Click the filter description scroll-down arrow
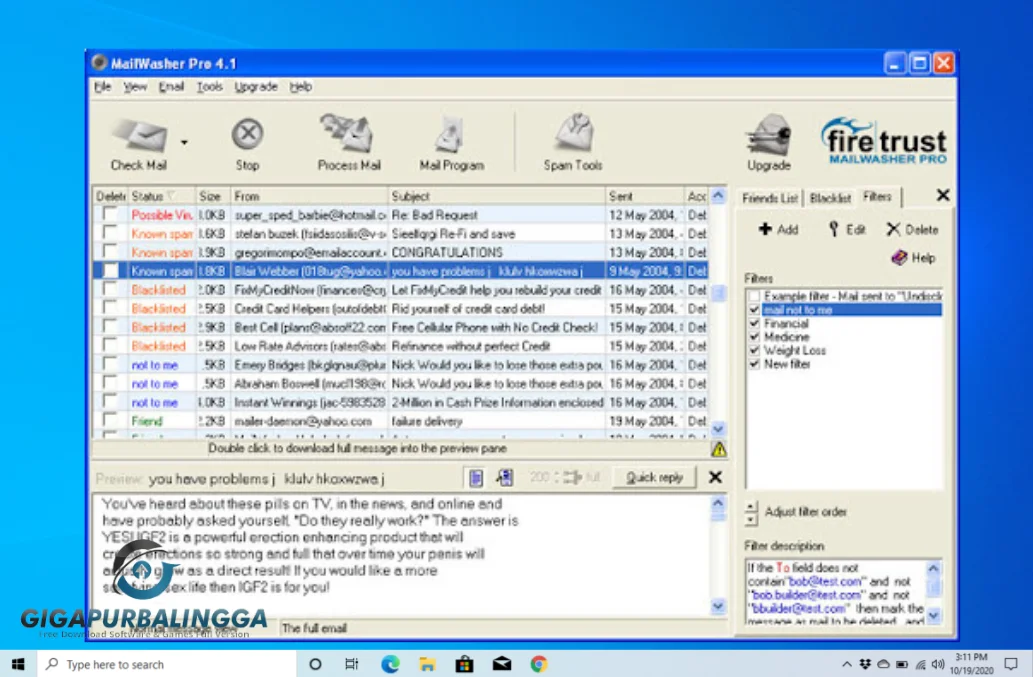This screenshot has height=677, width=1033. [x=934, y=616]
